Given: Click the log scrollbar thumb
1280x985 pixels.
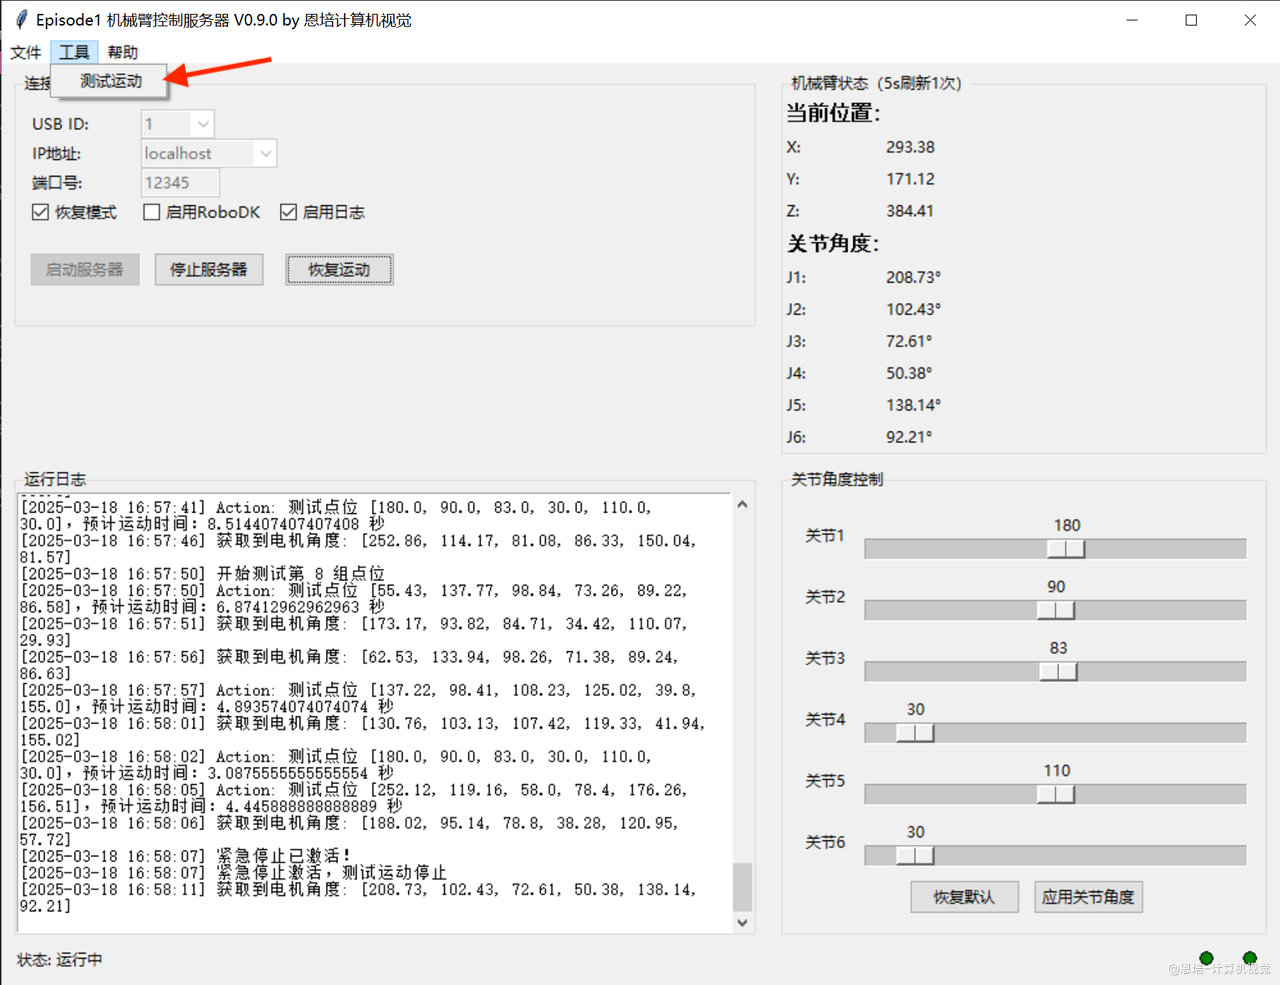Looking at the screenshot, I should (x=742, y=887).
